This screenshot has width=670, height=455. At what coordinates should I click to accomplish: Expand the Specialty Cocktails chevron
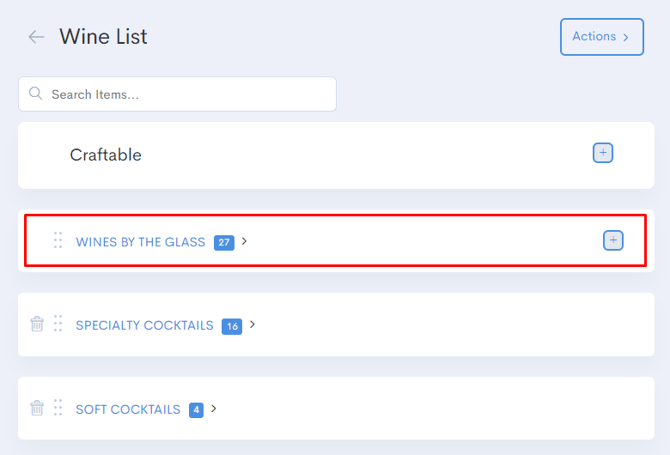point(253,325)
